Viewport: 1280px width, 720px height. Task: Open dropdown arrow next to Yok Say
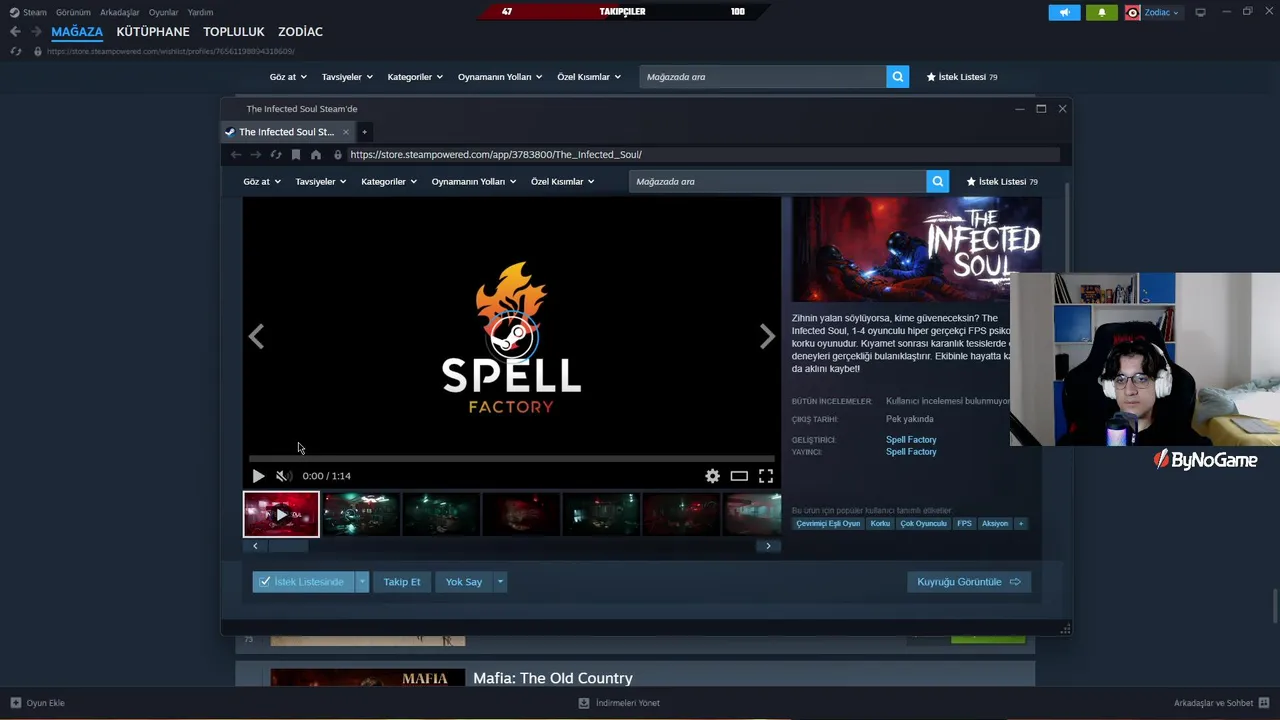pos(500,582)
